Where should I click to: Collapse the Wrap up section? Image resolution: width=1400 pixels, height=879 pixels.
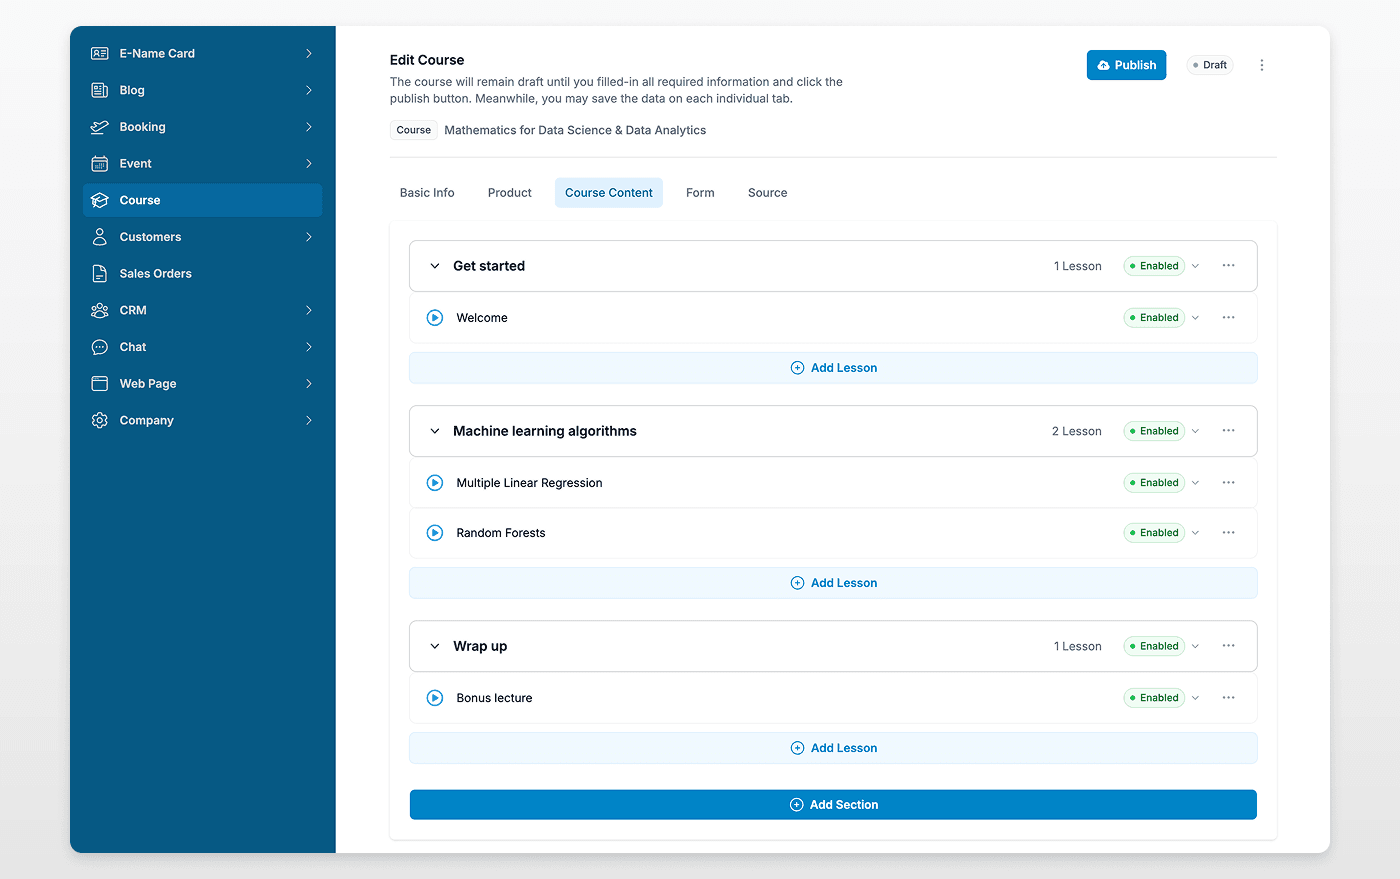[435, 646]
